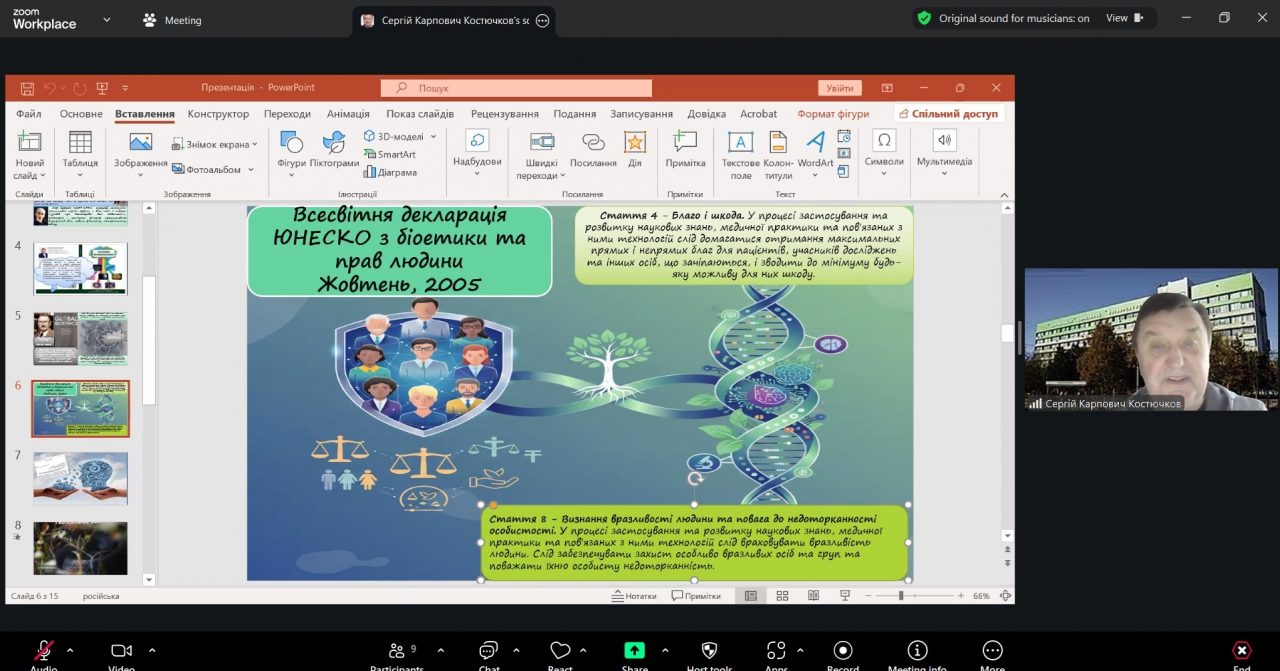The width and height of the screenshot is (1280, 671).
Task: Click the SmartArt icon in the ribbon
Action: click(370, 154)
